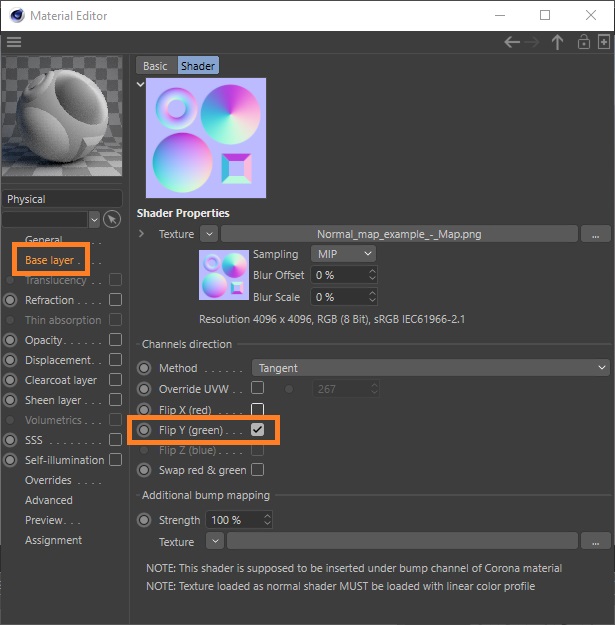Viewport: 615px width, 625px height.
Task: Click the material picker arrow icon
Action: click(x=114, y=218)
